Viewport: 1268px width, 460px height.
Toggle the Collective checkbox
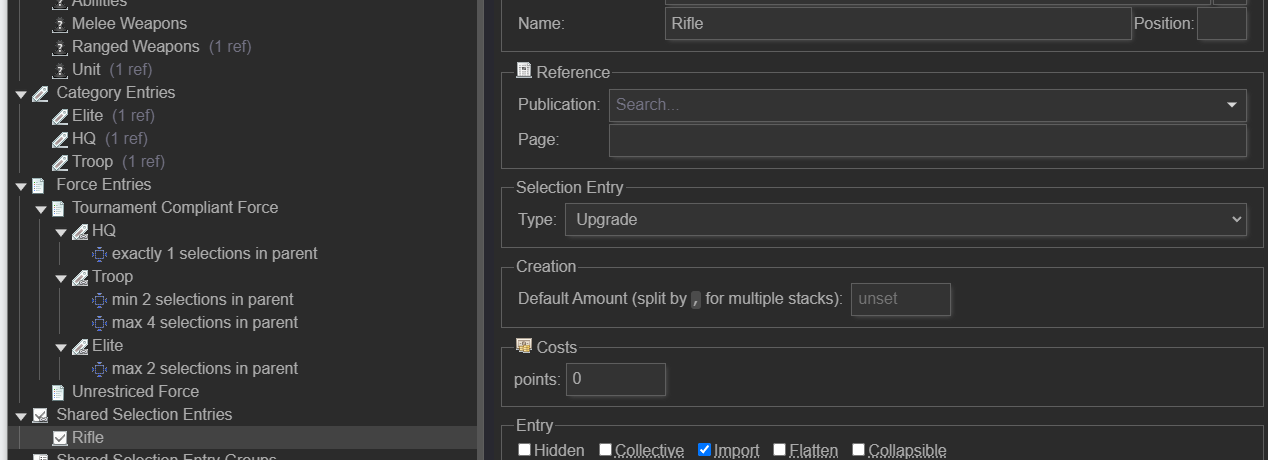coord(605,450)
